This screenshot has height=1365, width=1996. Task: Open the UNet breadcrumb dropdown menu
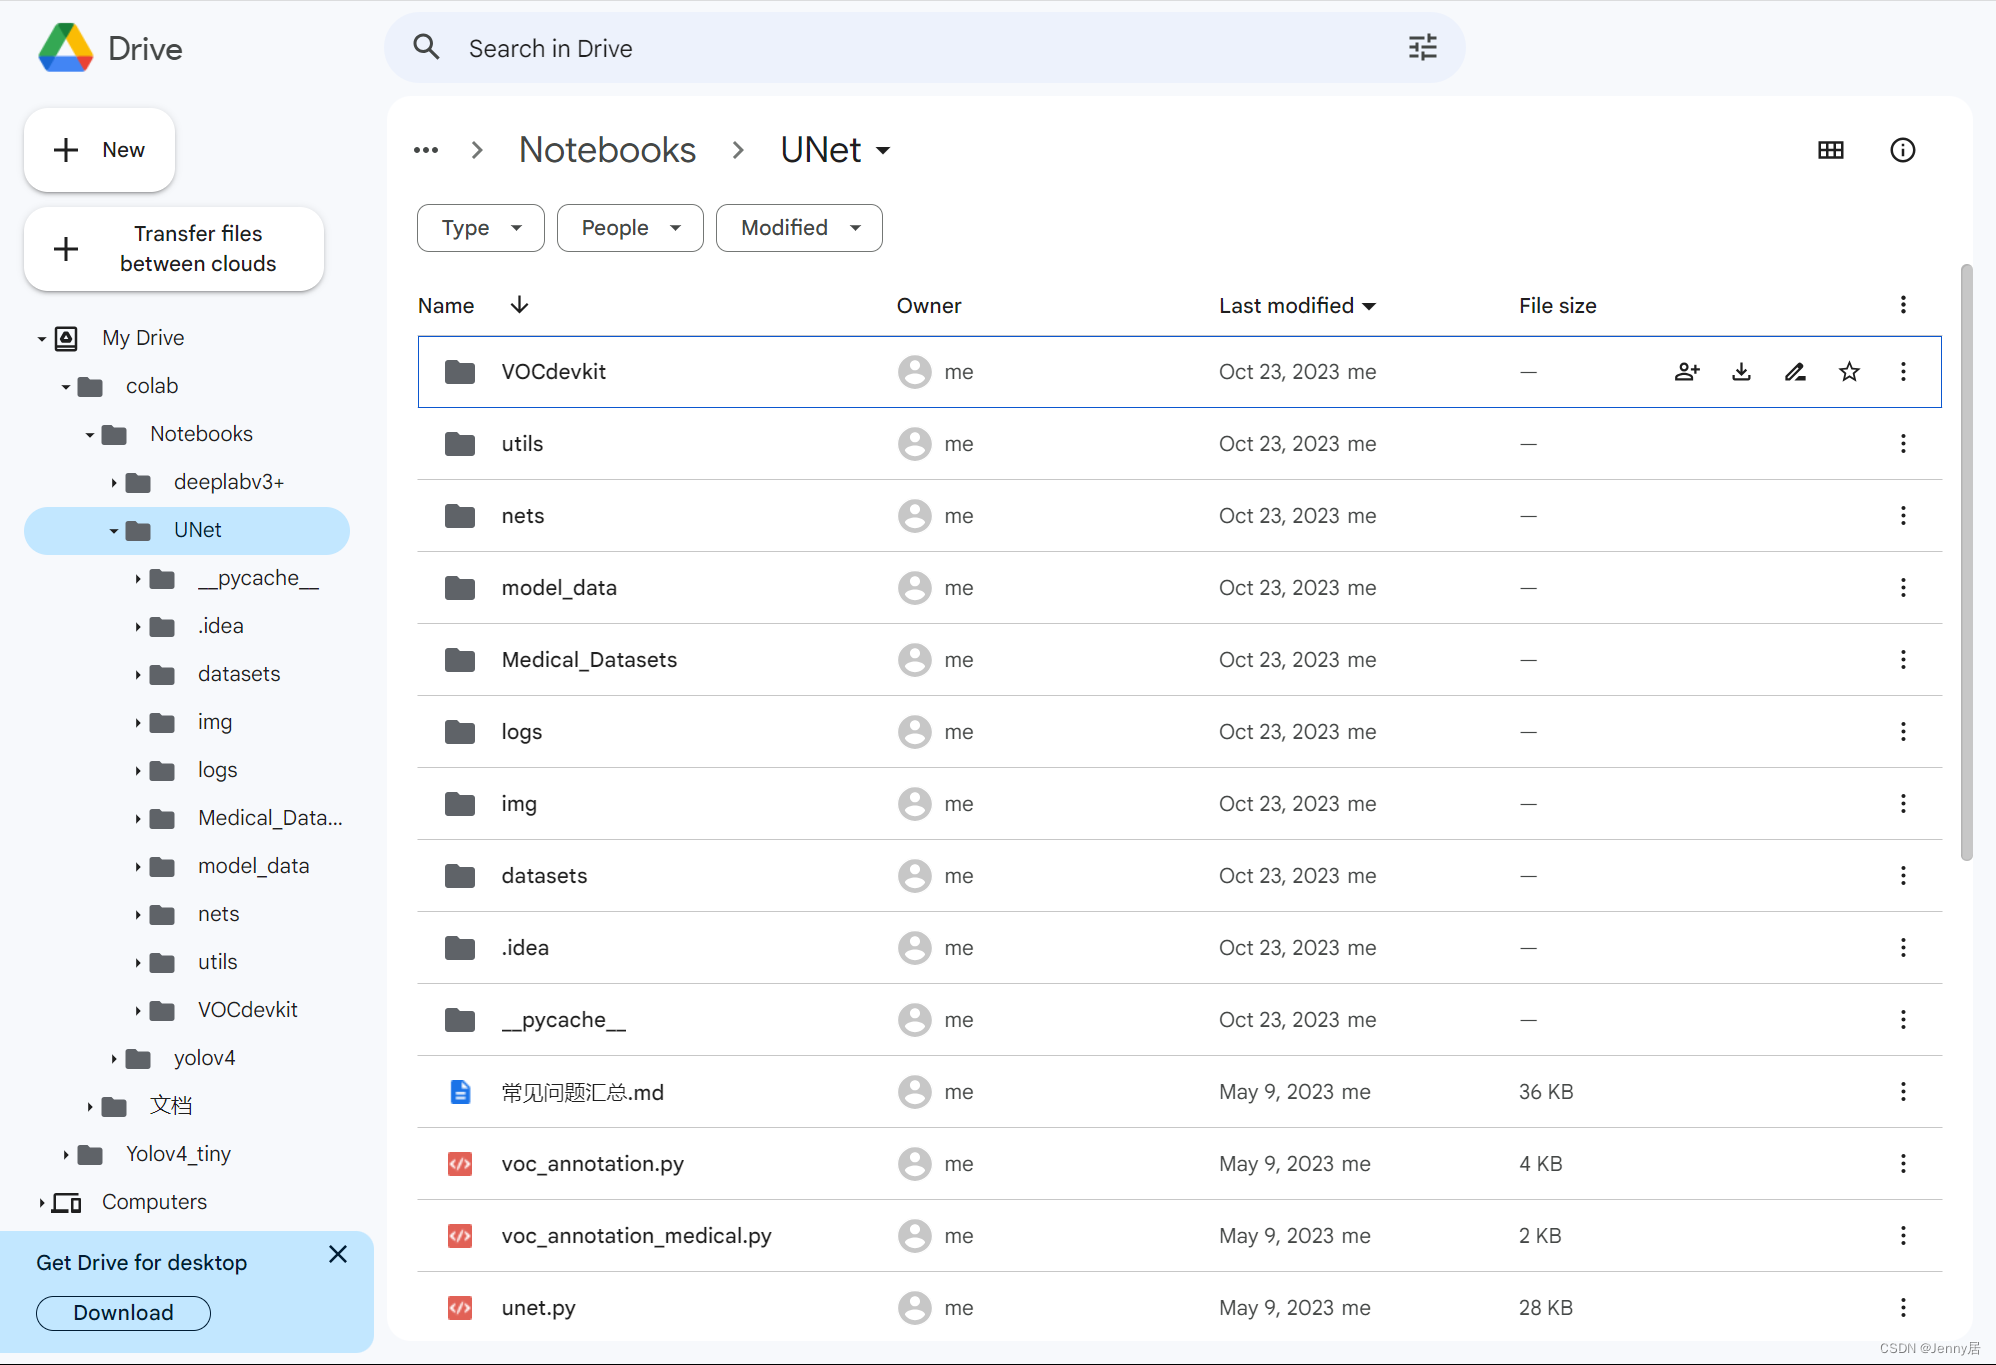[x=883, y=150]
